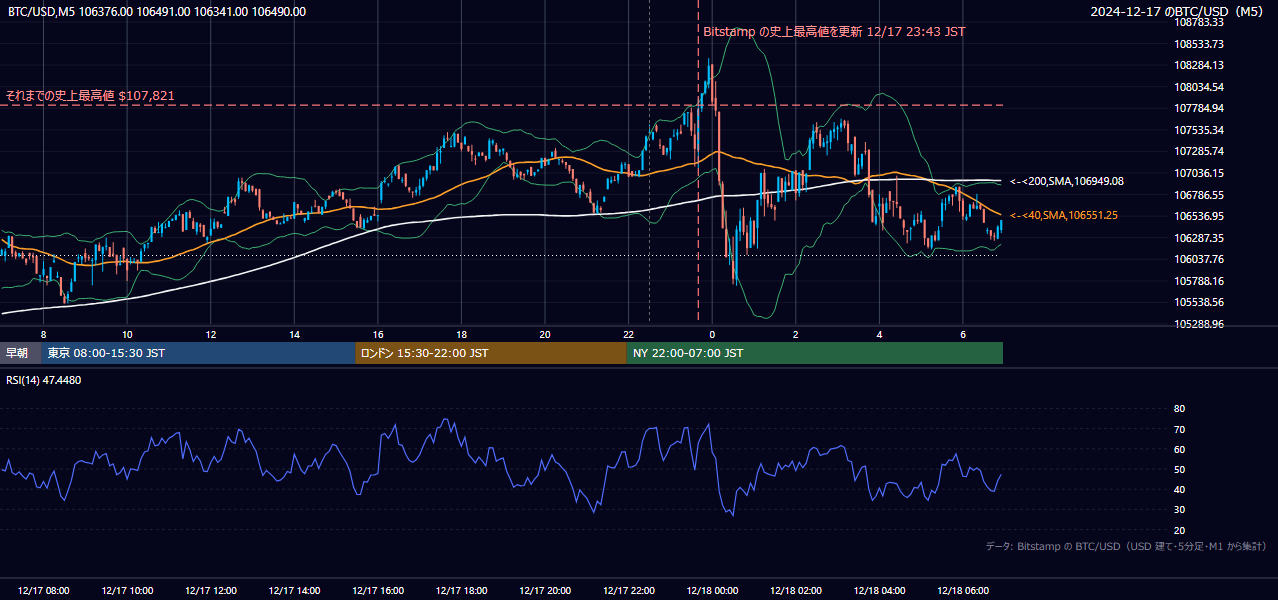Click the BTC/USD,M5 OHLC header text
This screenshot has width=1278, height=600.
click(157, 12)
